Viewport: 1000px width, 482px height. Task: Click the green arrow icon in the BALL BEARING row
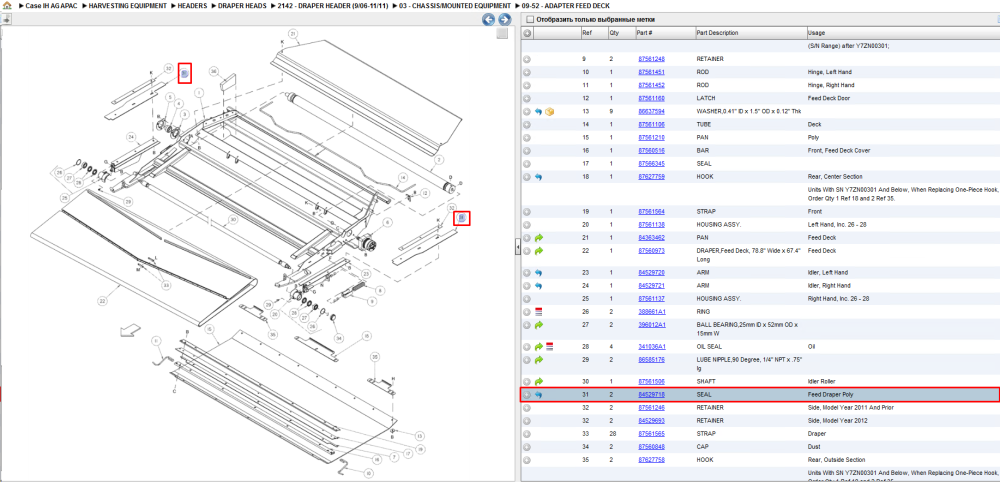[x=539, y=325]
